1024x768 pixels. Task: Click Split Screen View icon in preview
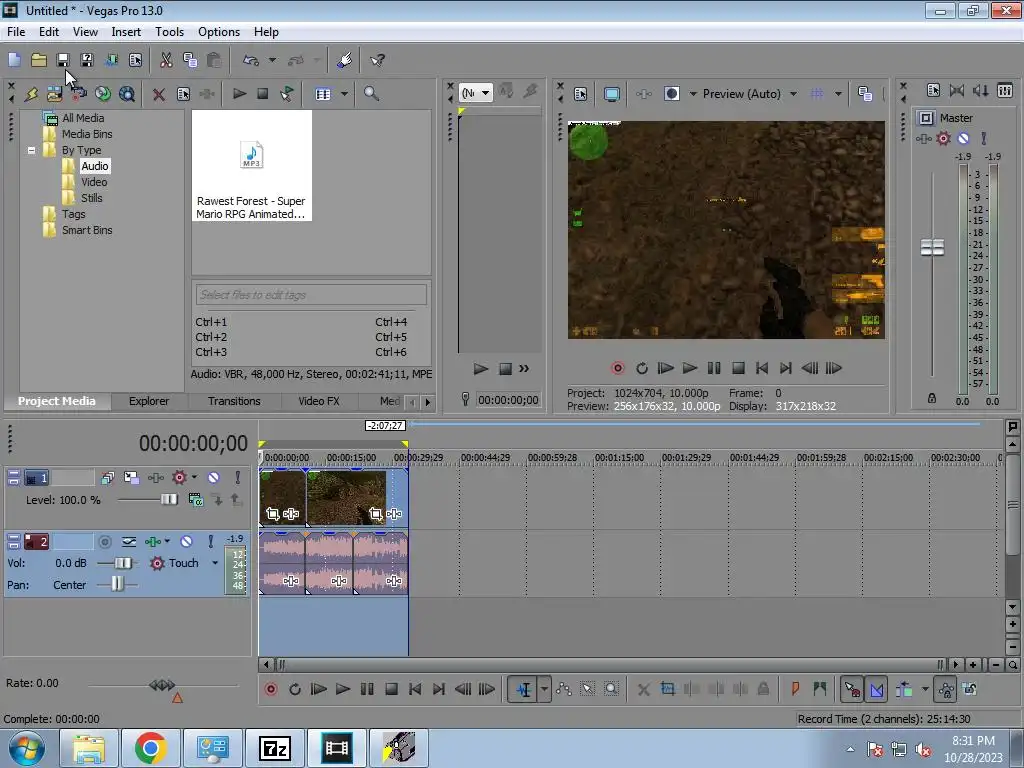click(x=671, y=94)
